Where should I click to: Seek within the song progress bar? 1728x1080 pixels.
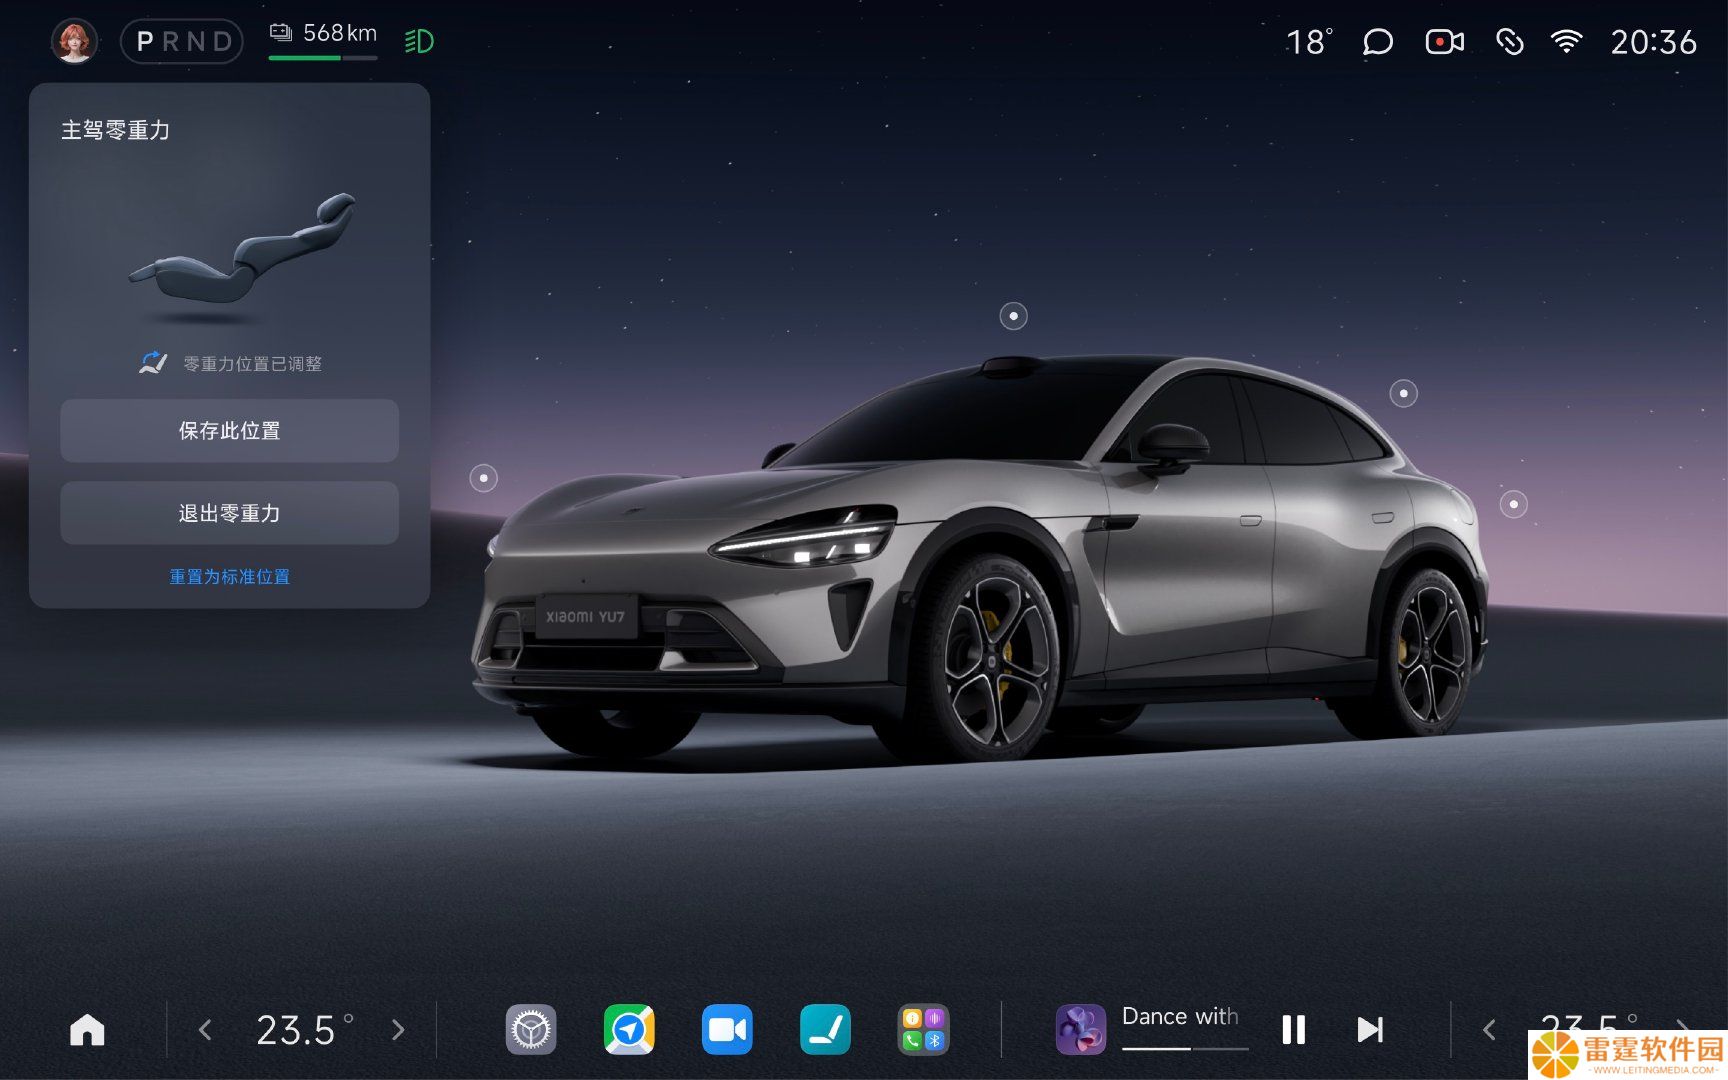pos(1185,1048)
